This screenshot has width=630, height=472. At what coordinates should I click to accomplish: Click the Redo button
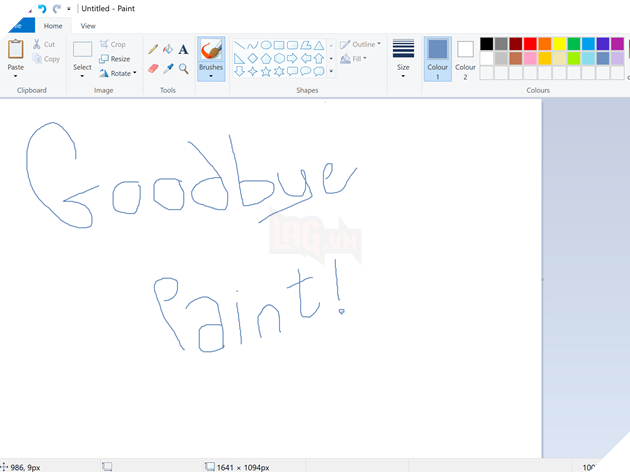click(x=57, y=8)
